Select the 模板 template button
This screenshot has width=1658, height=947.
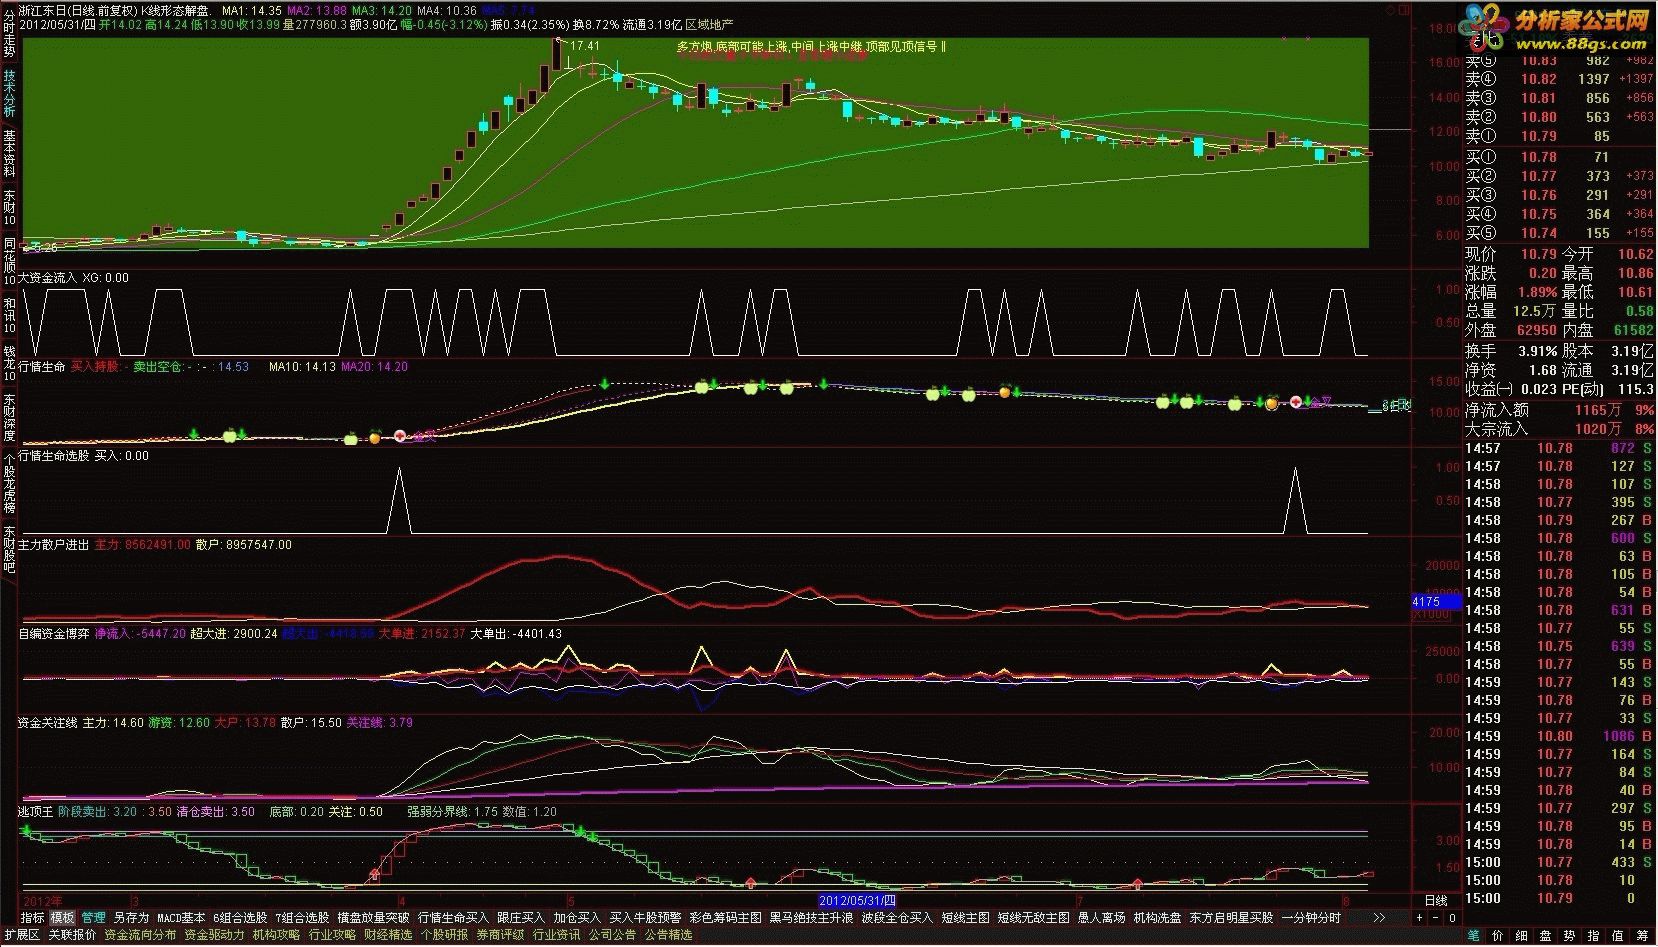coord(62,917)
